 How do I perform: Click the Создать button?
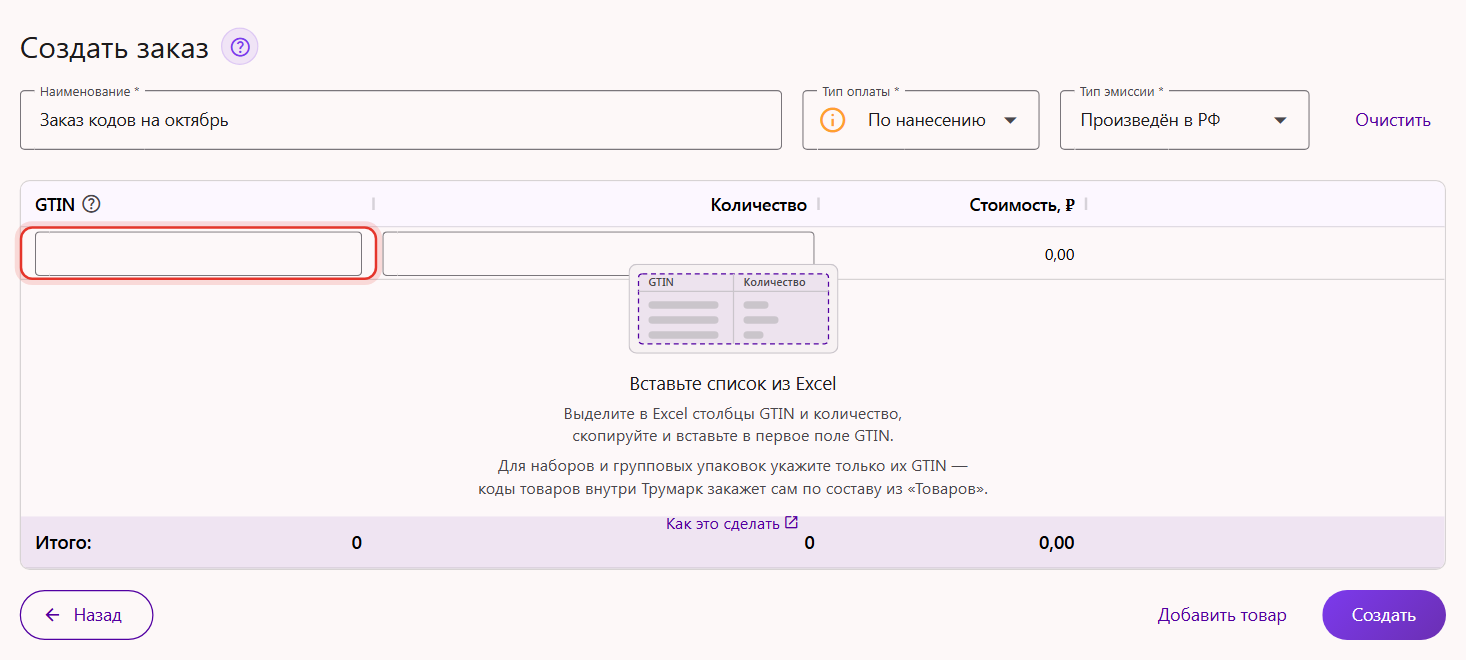[1384, 615]
